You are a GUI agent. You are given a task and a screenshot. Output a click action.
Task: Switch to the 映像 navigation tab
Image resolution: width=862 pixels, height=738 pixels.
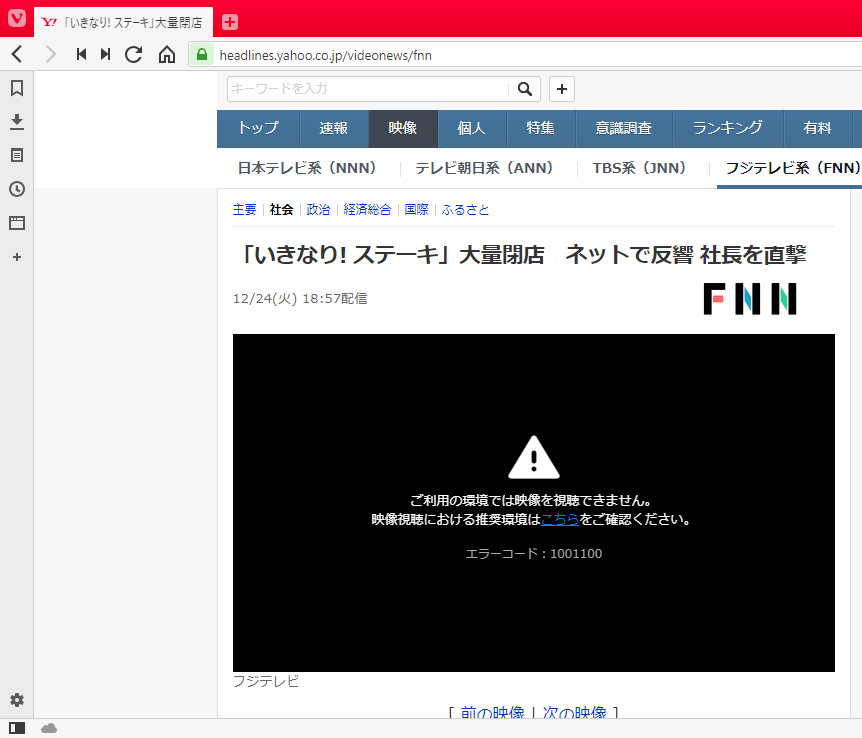click(x=402, y=128)
